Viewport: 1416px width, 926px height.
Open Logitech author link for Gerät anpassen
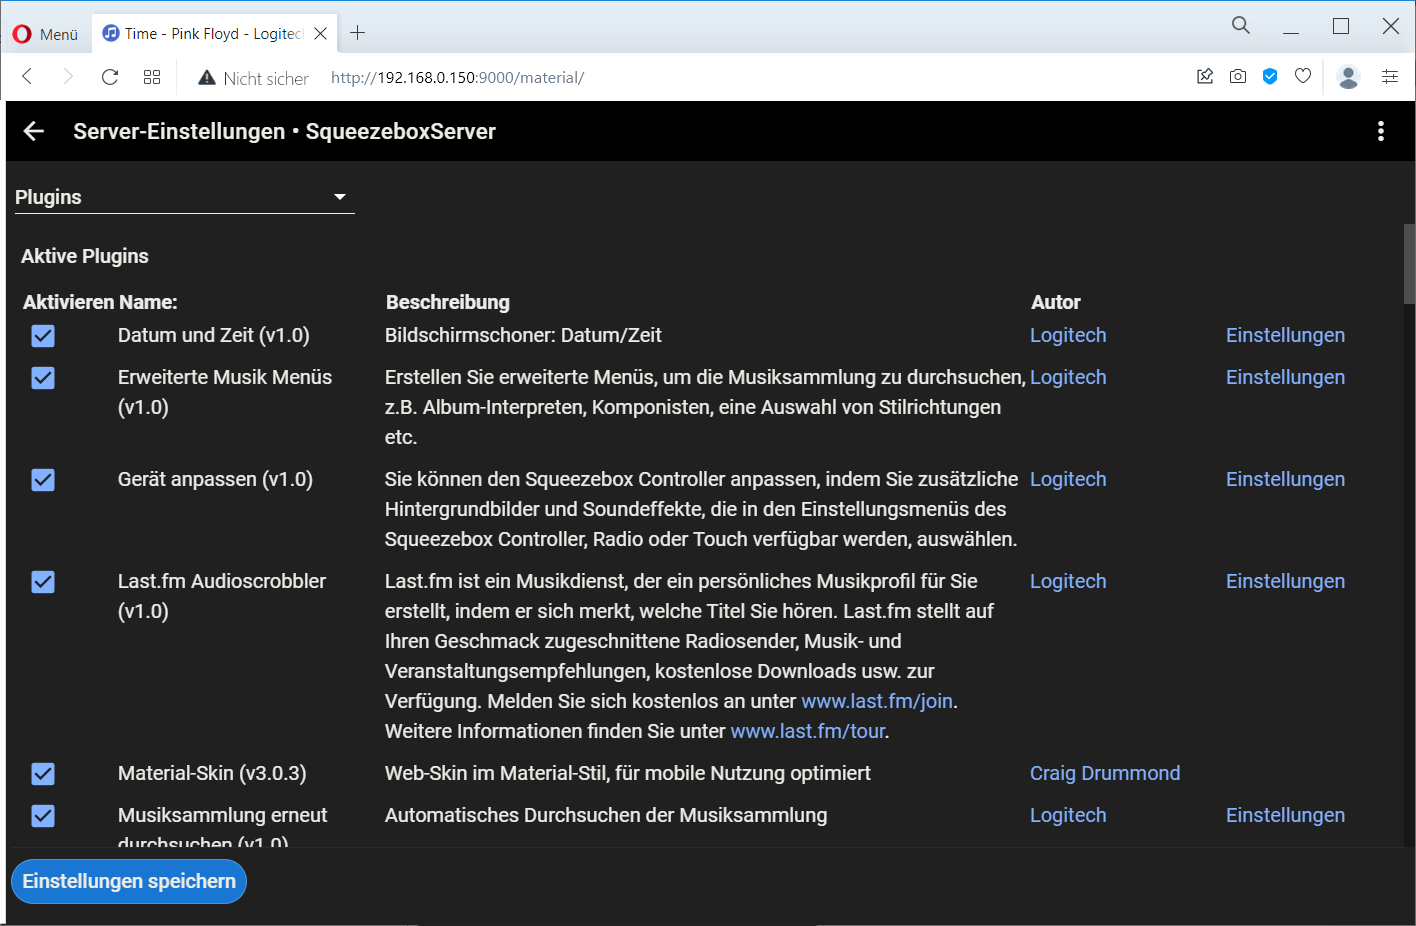point(1068,479)
